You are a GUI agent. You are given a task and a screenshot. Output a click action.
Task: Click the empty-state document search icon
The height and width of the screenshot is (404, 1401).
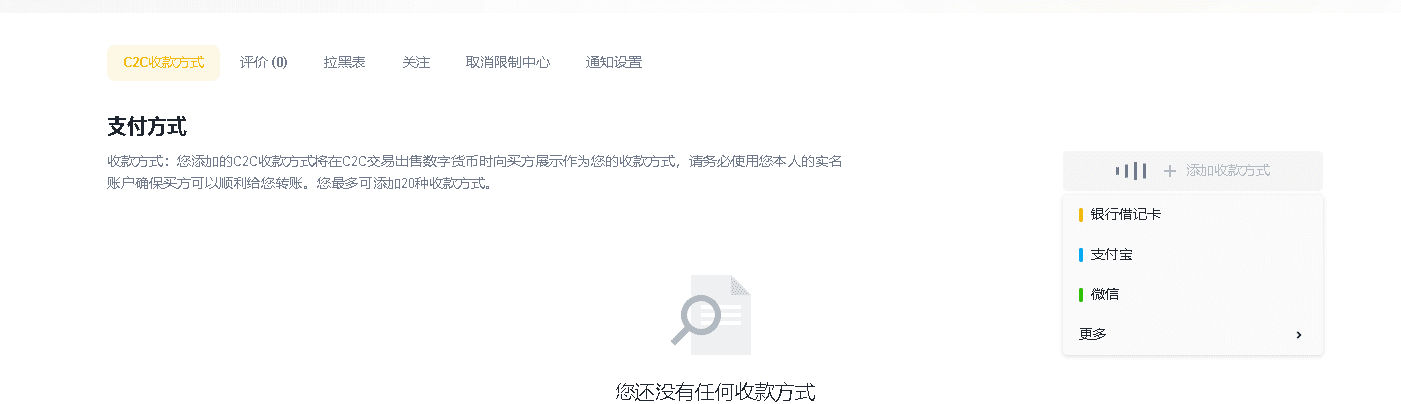(711, 314)
